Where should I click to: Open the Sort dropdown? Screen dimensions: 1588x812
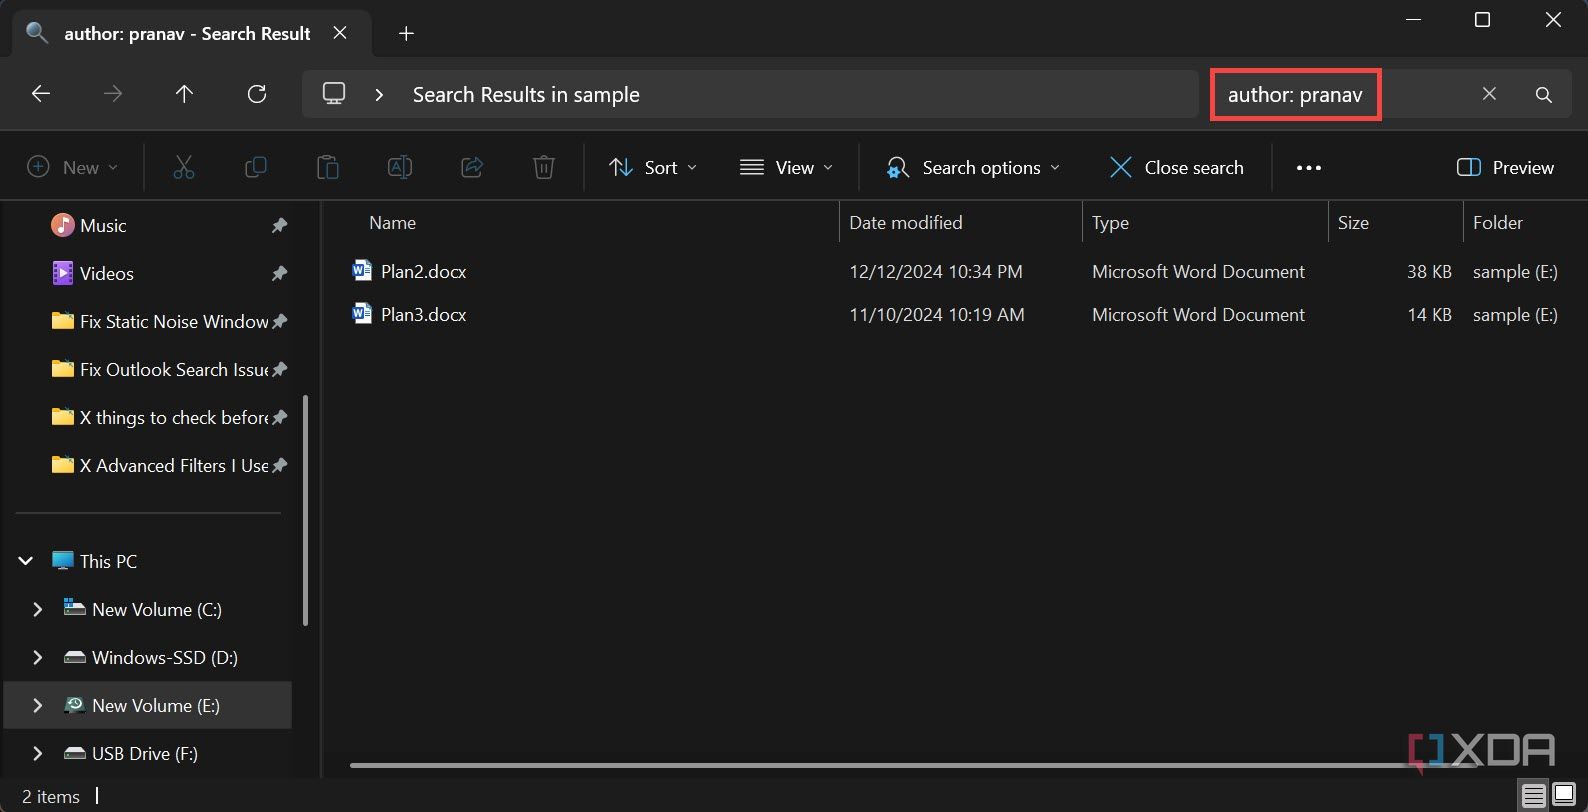[x=653, y=167]
